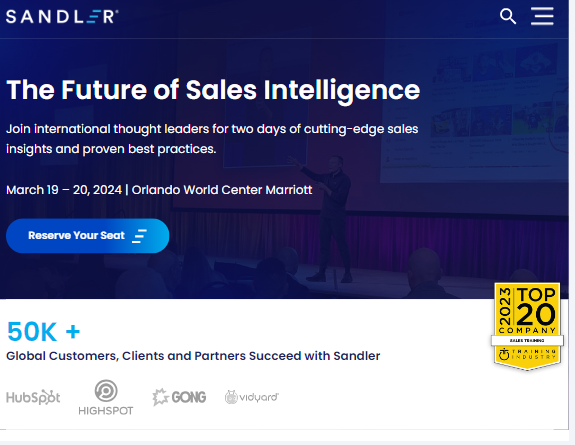Click the 50K + statistic

pyautogui.click(x=43, y=331)
